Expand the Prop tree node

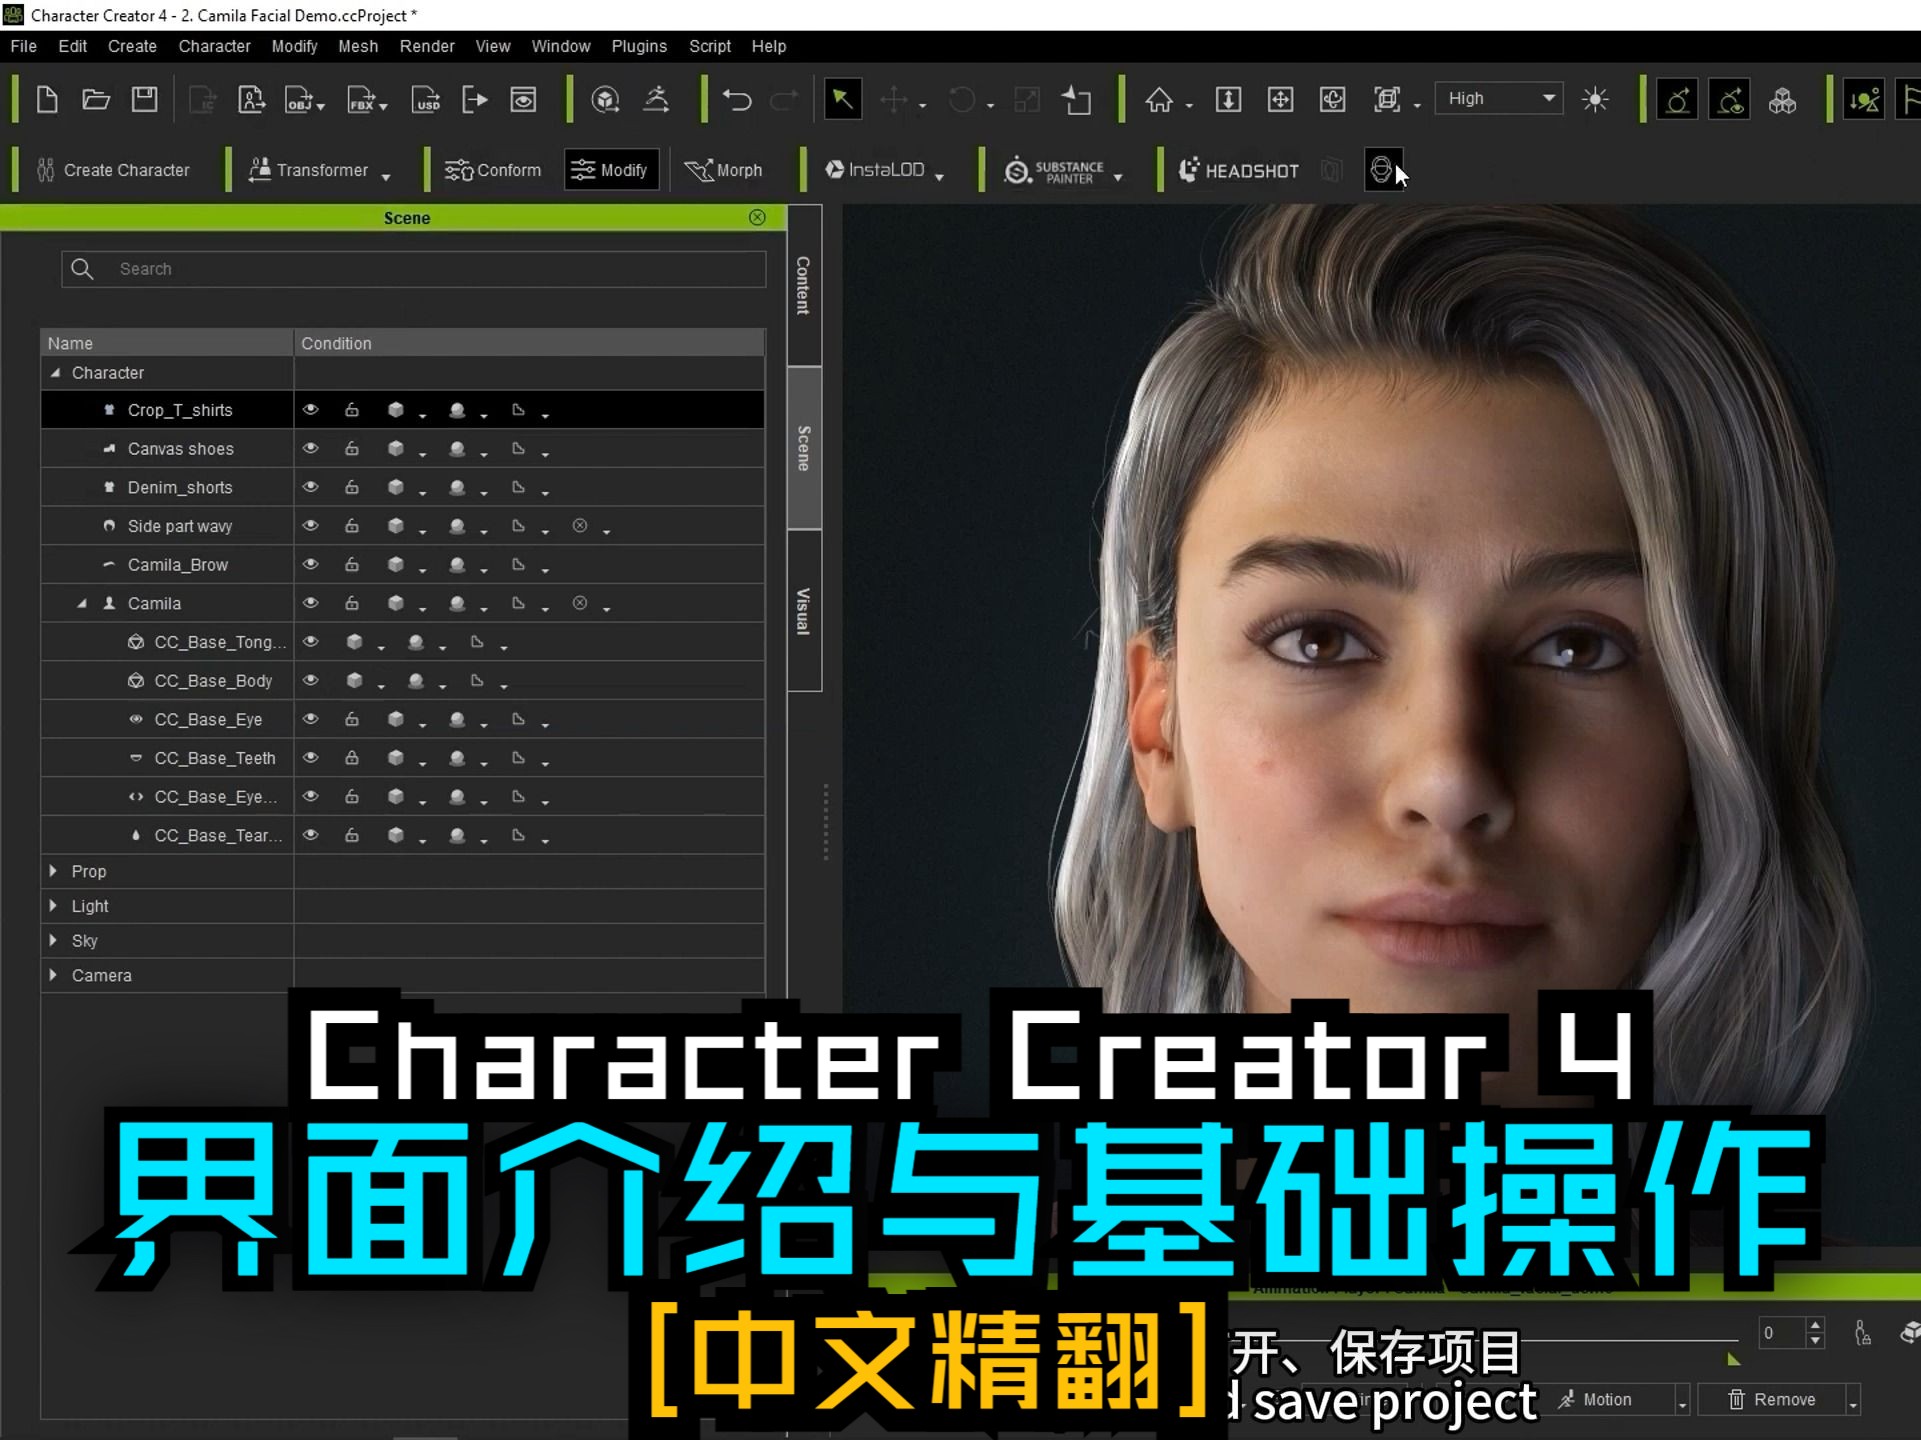pyautogui.click(x=53, y=871)
